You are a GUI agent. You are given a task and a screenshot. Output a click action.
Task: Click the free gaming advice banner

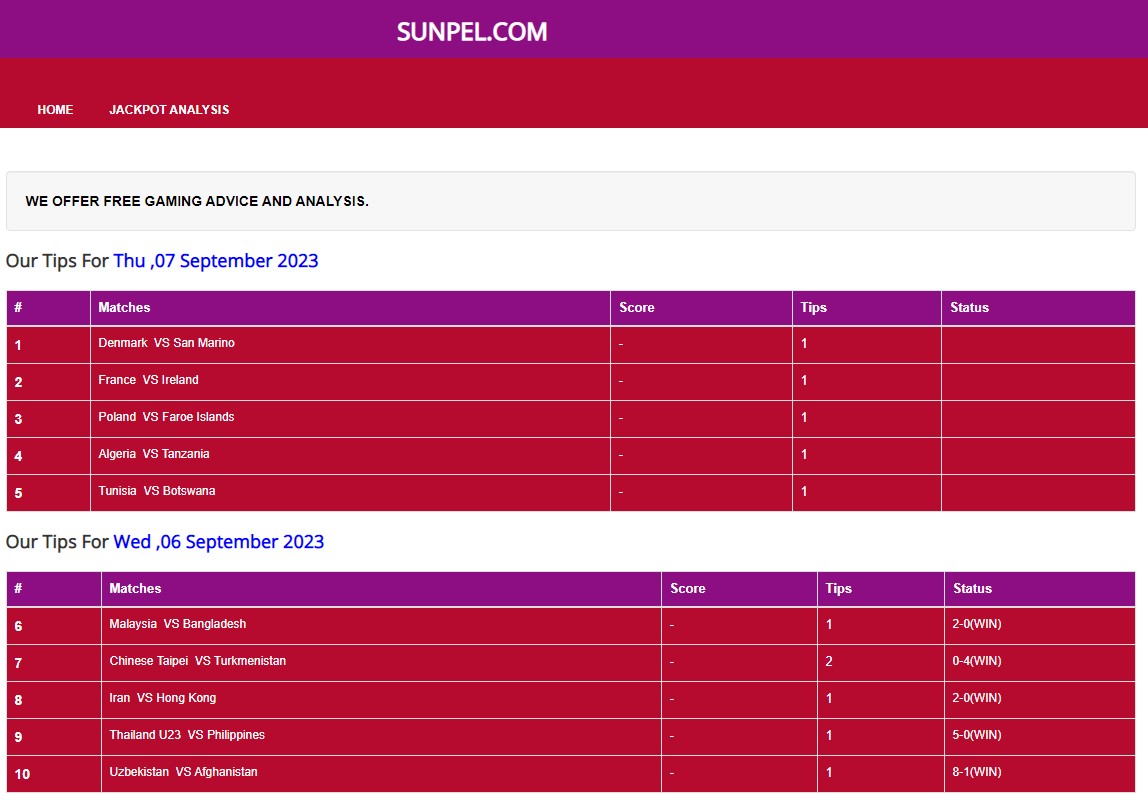coord(197,201)
